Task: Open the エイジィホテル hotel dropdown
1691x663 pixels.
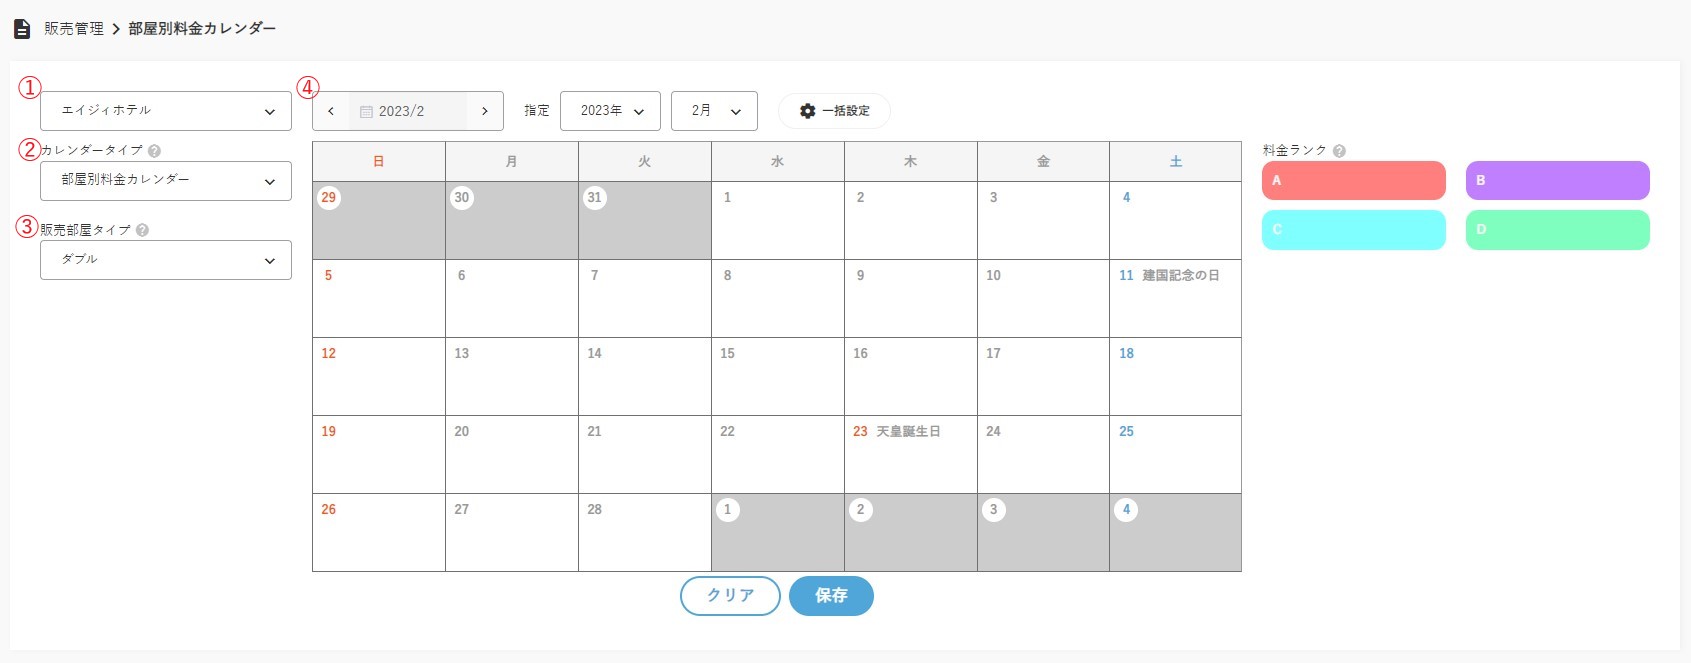Action: tap(166, 111)
